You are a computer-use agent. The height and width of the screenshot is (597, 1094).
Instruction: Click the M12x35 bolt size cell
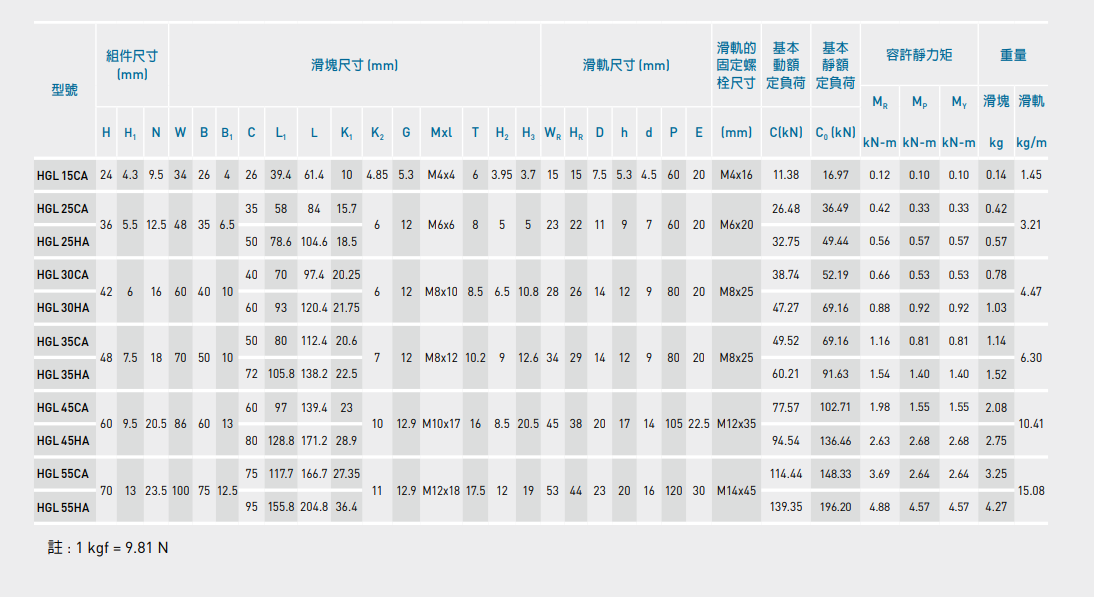[736, 423]
